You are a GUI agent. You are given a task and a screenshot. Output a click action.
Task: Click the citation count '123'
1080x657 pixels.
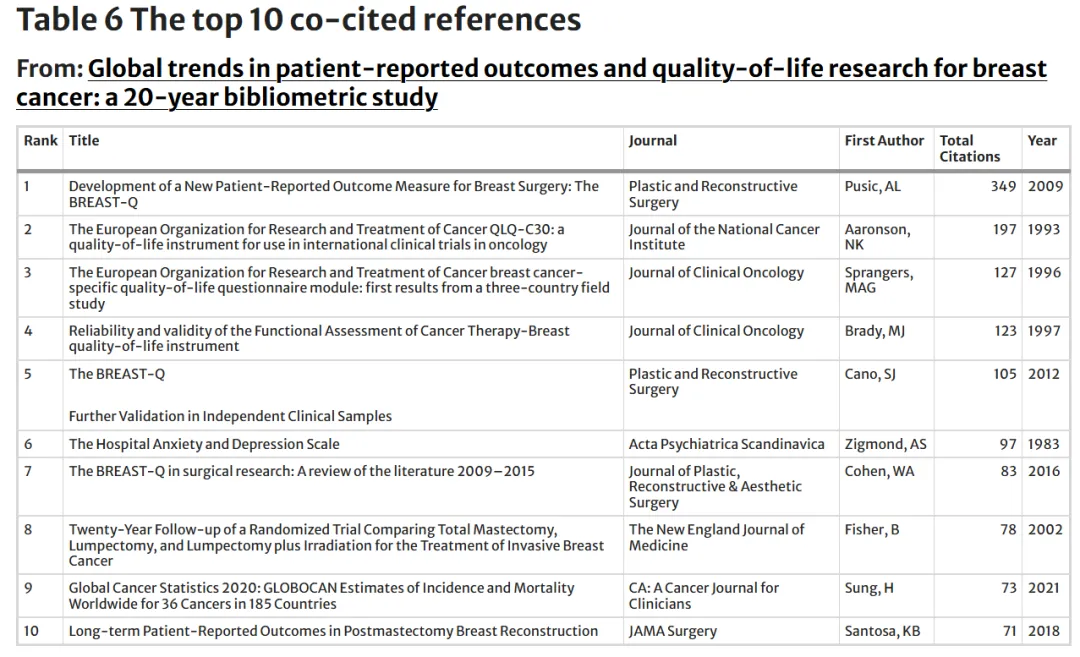point(1005,331)
